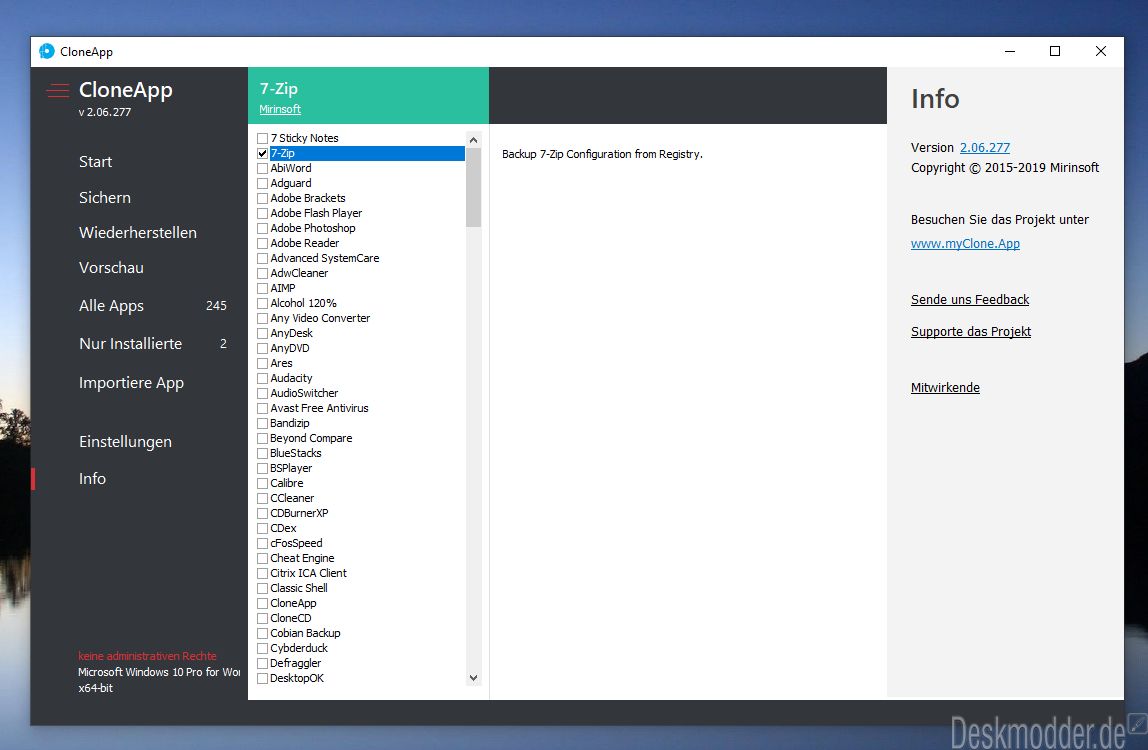Select Adobe Brackets in the list

[308, 198]
